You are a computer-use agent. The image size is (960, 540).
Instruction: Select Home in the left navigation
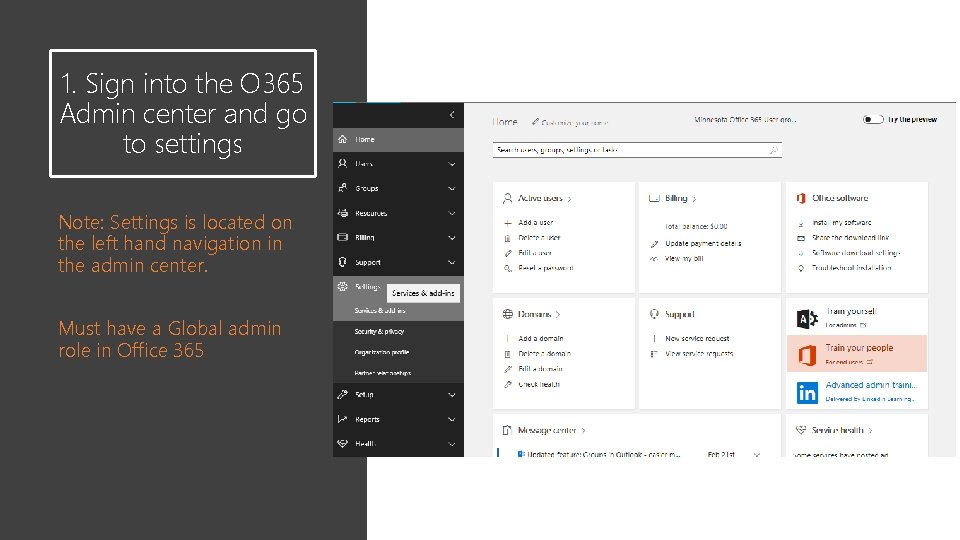(x=399, y=140)
